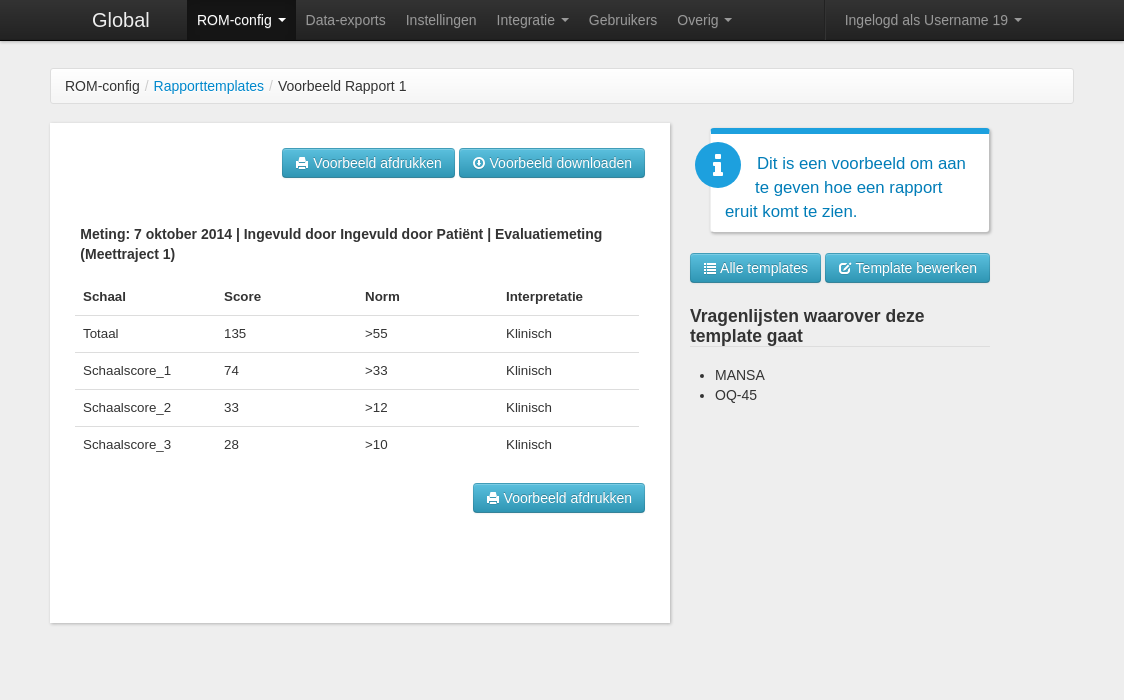Image resolution: width=1124 pixels, height=700 pixels.
Task: Open Instellingen from the navigation bar
Action: click(441, 20)
